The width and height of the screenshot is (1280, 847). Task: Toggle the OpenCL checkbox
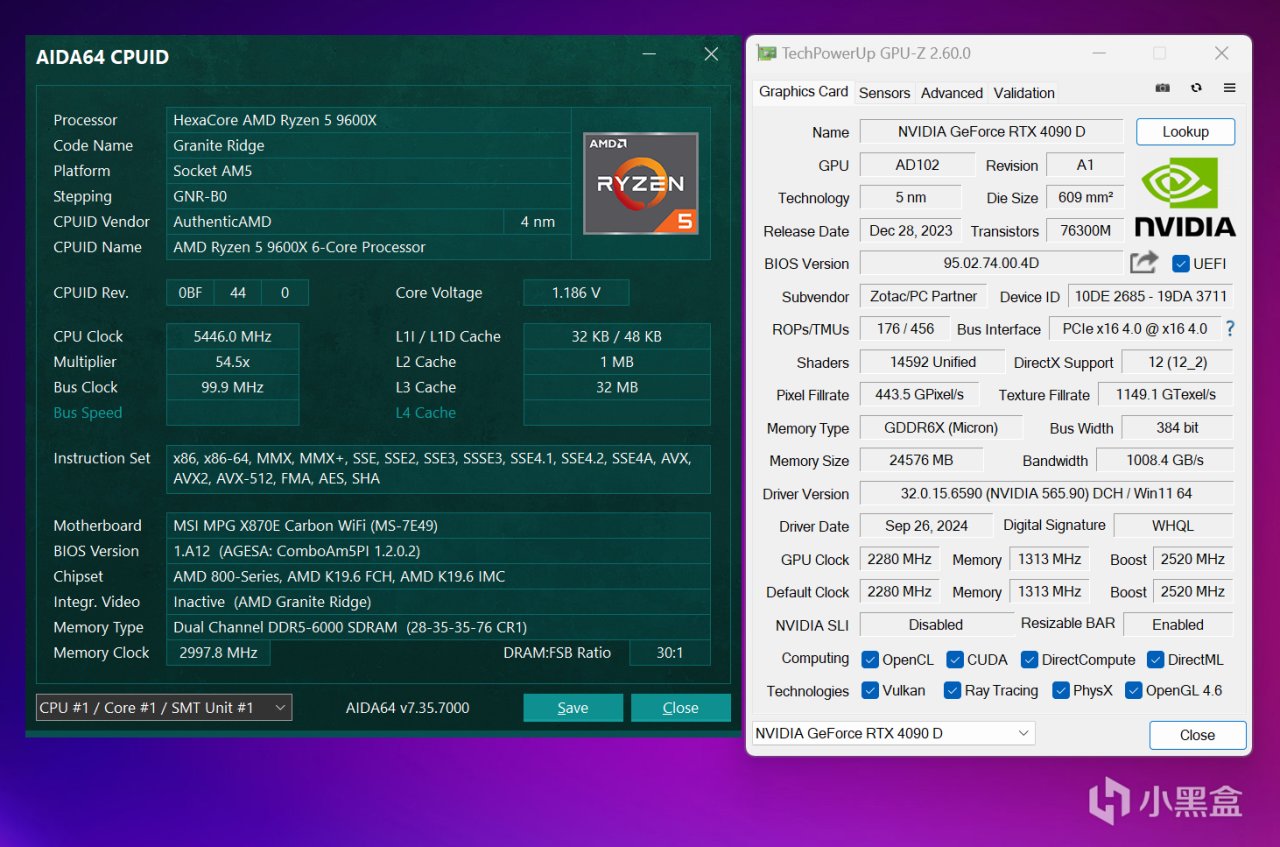pyautogui.click(x=870, y=659)
